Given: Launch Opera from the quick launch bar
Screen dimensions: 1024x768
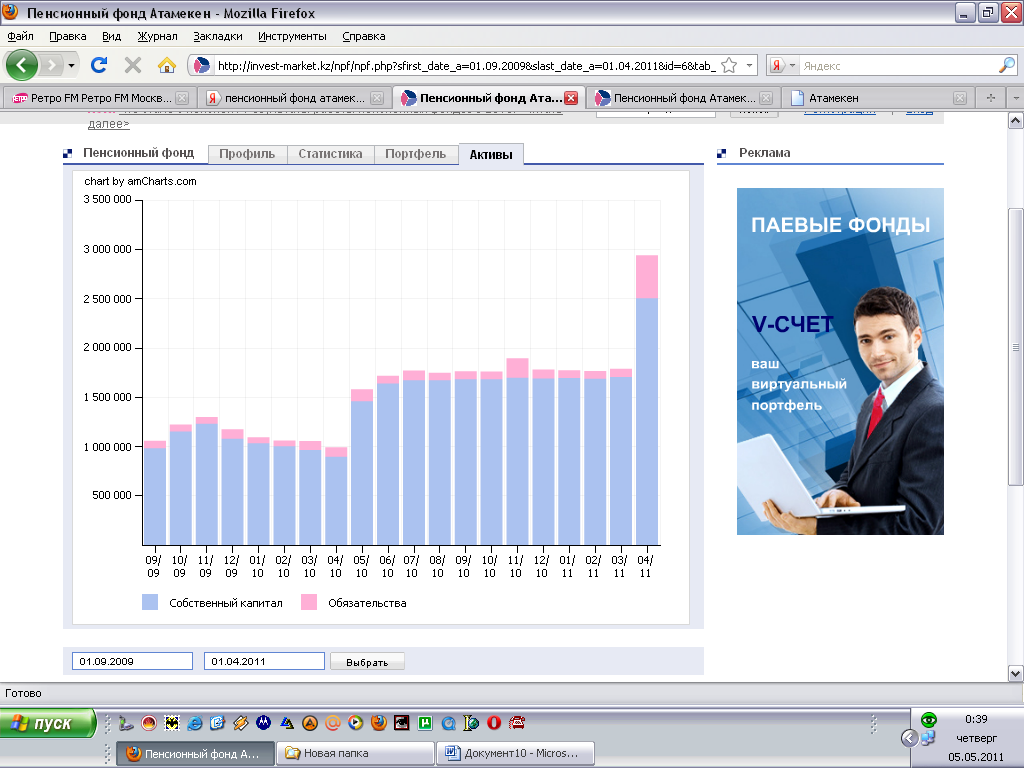Looking at the screenshot, I should (493, 722).
